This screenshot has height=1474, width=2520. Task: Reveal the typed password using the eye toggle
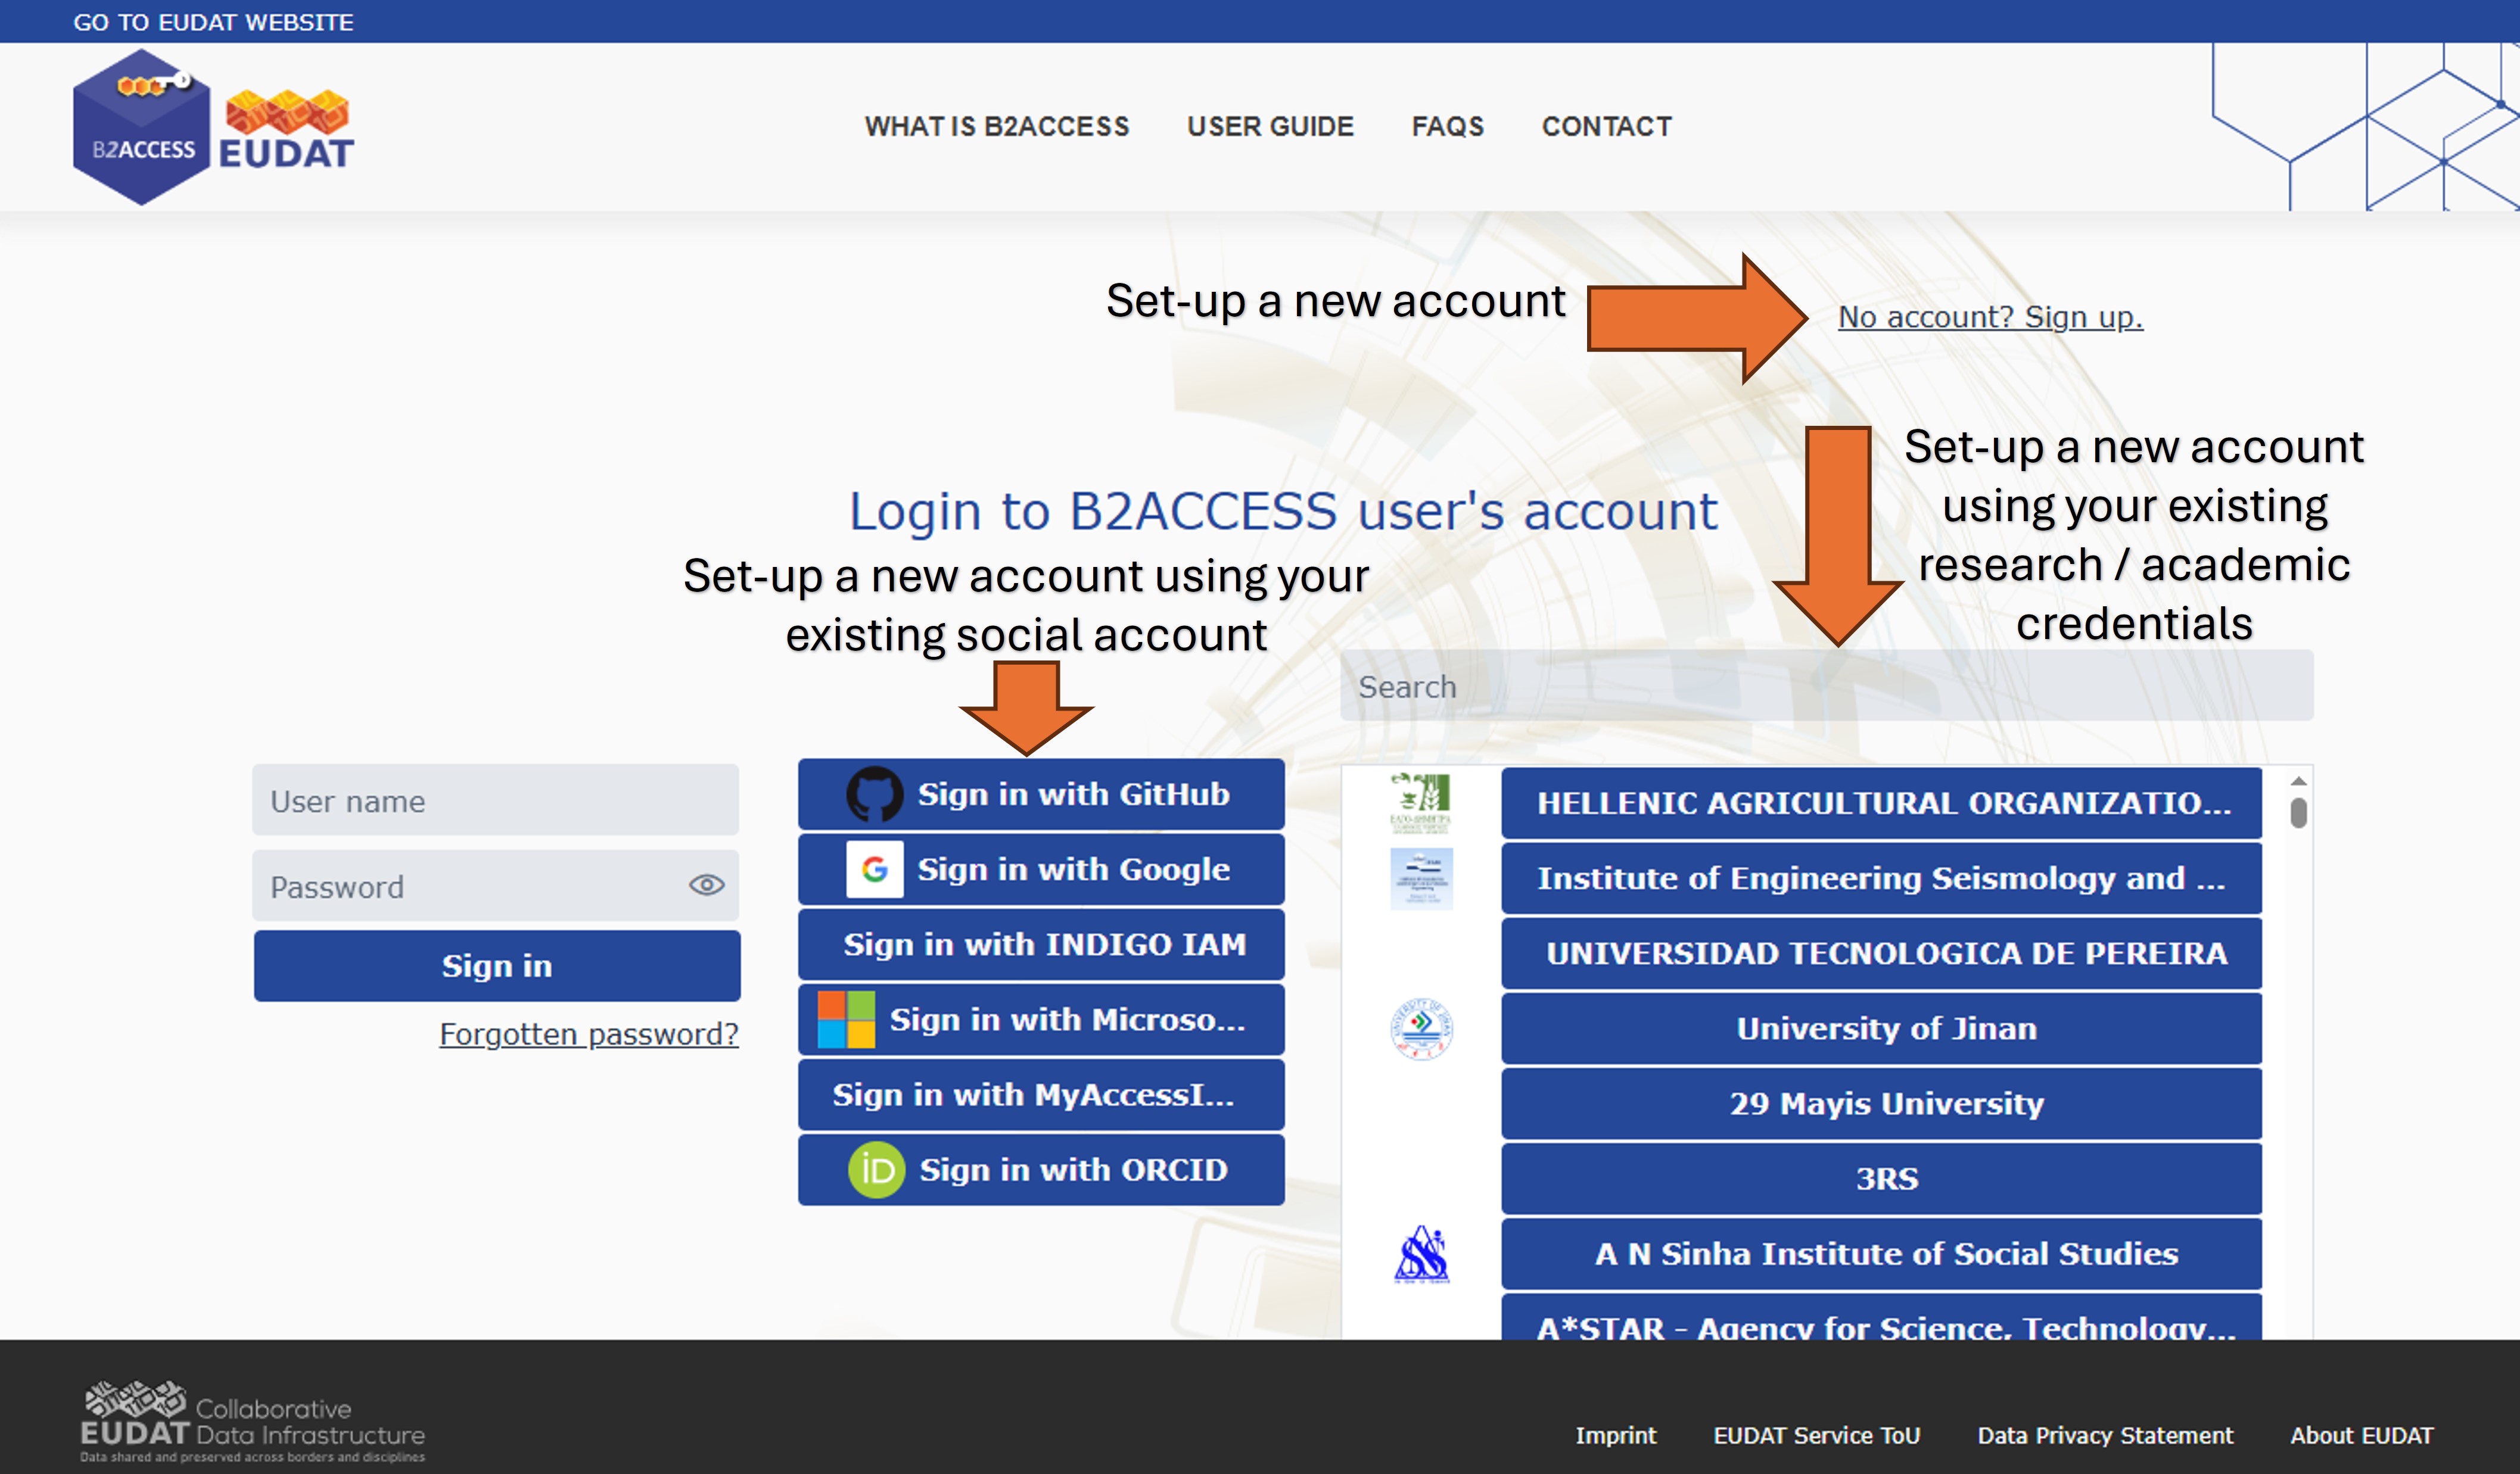[x=707, y=884]
